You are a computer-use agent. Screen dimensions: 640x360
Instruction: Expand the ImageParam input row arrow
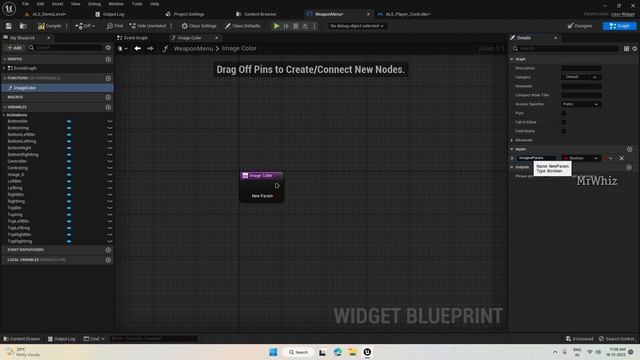[x=512, y=158]
